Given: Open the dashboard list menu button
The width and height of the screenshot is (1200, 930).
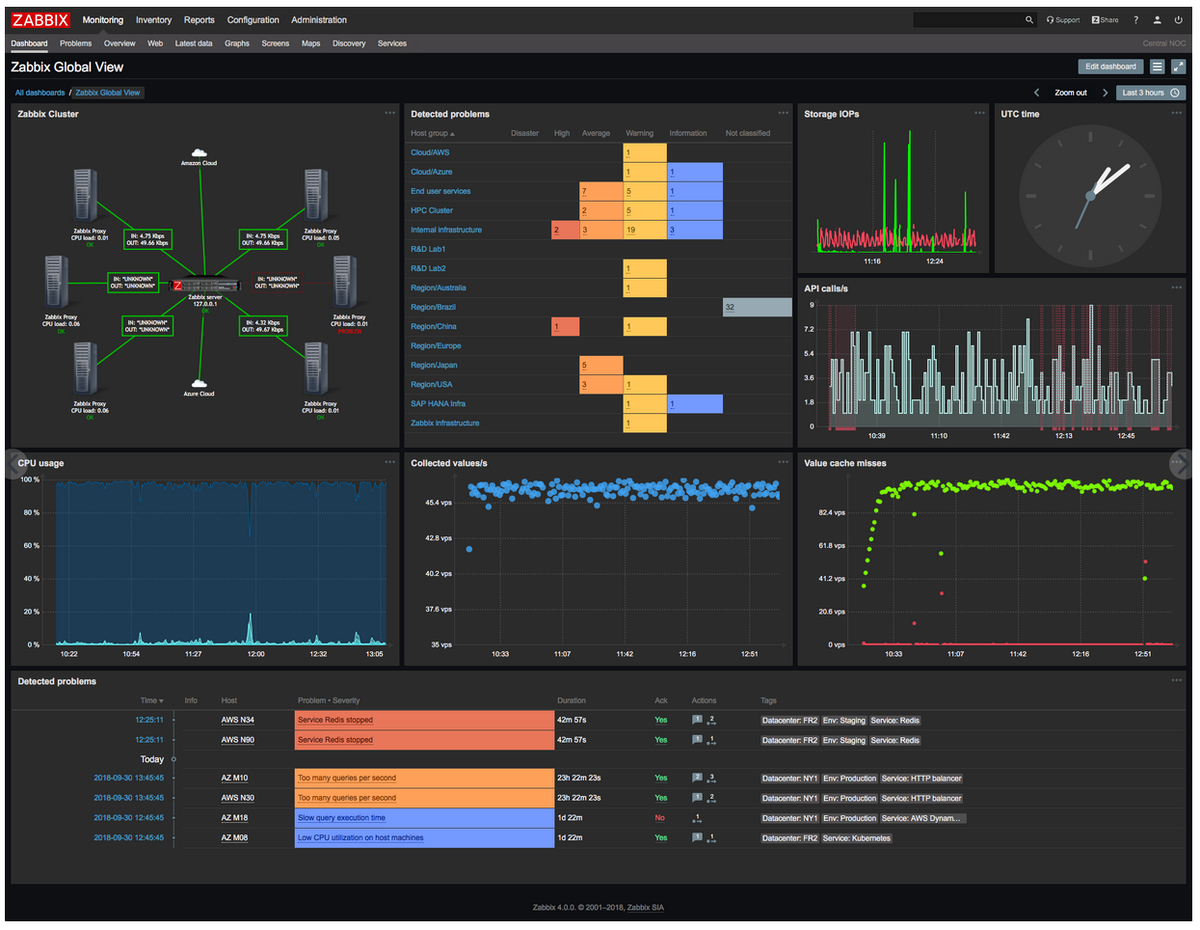Looking at the screenshot, I should point(1157,66).
